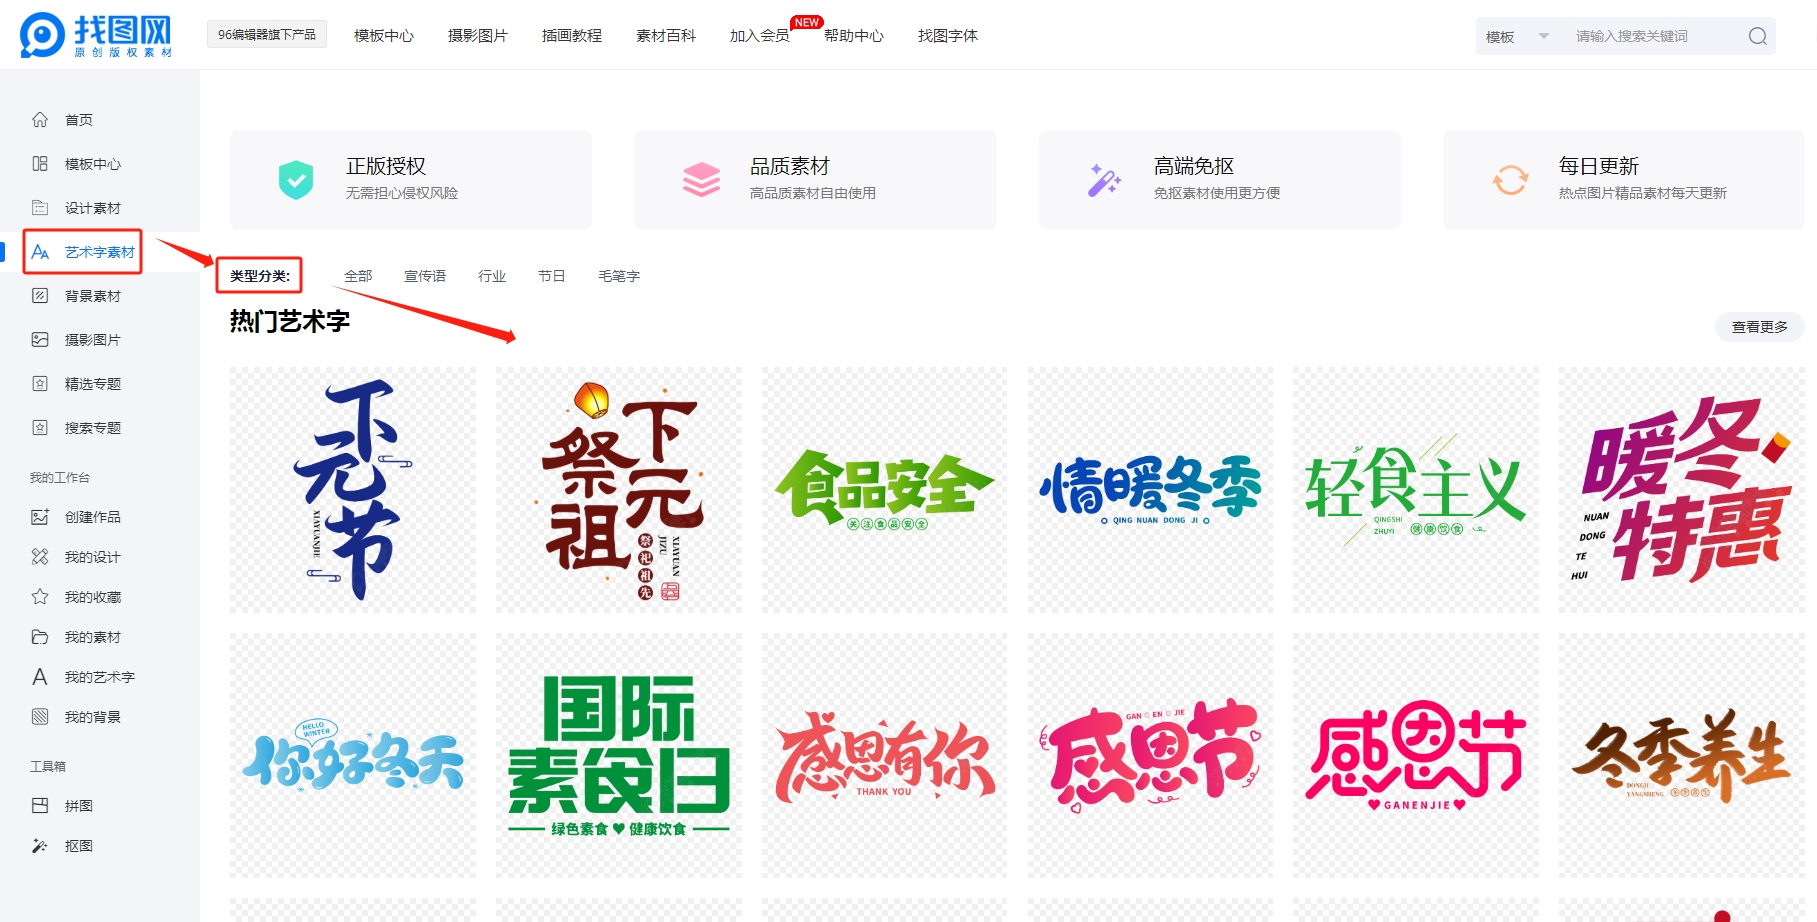1817x922 pixels.
Task: Go to 加入会员 menu item
Action: [x=759, y=36]
